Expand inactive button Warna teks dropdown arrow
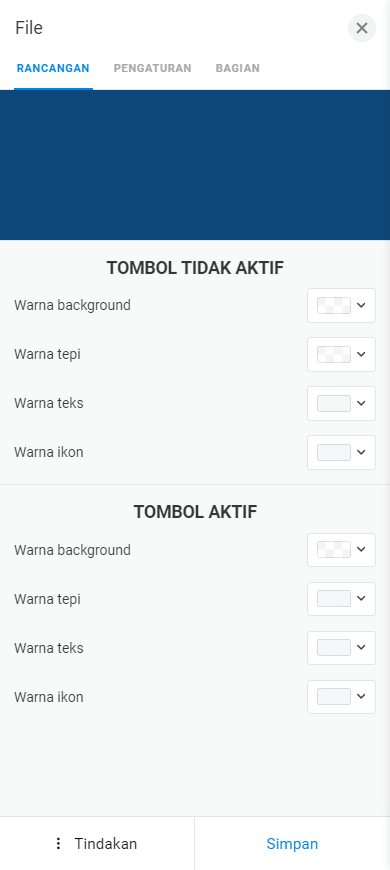Viewport: 390px width, 870px height. click(361, 403)
